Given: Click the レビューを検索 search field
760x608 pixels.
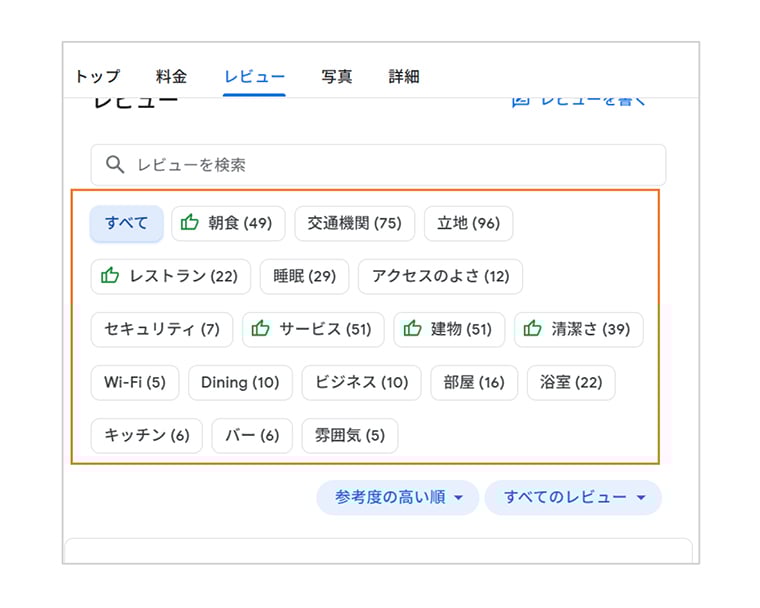Looking at the screenshot, I should coord(390,165).
